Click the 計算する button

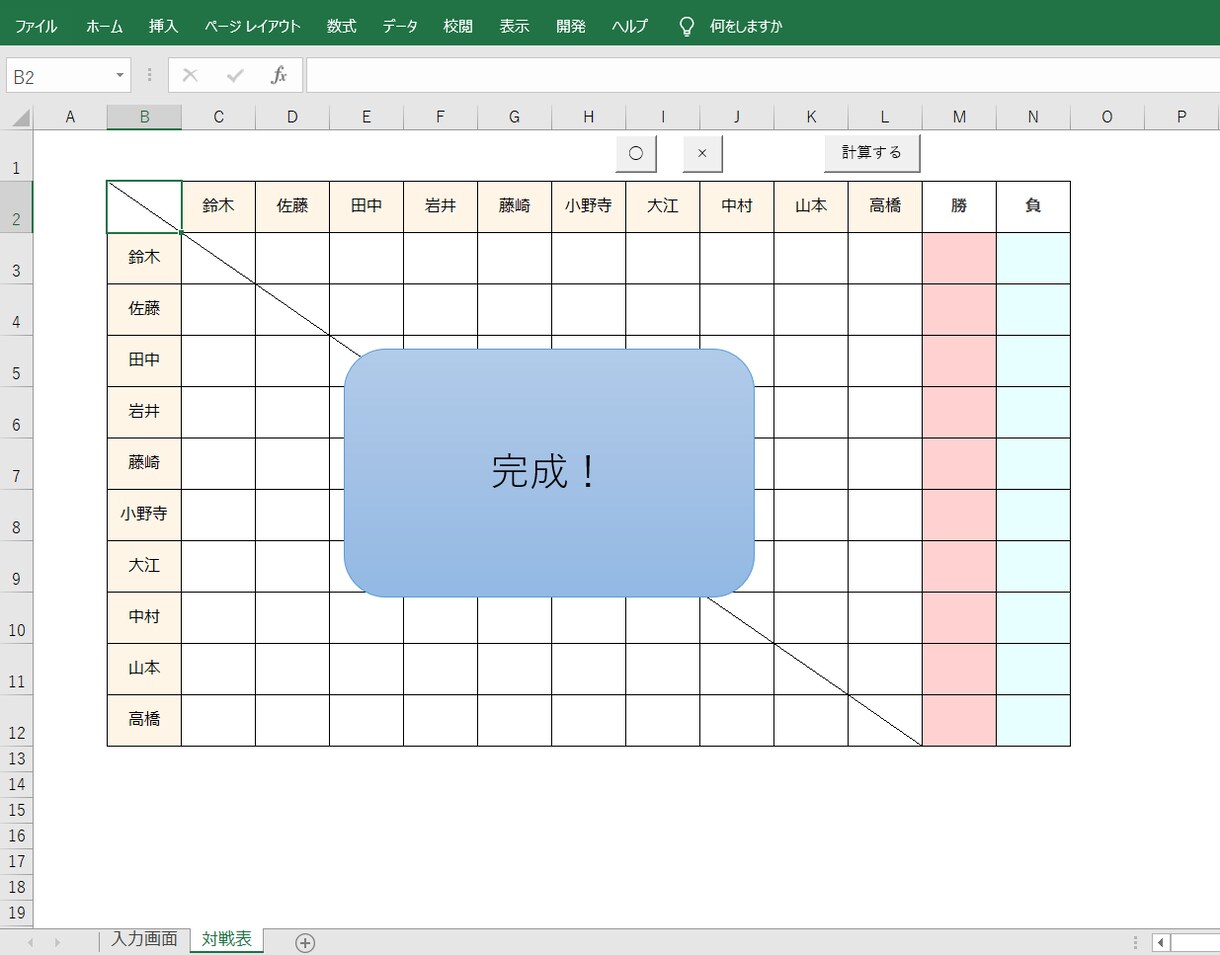pyautogui.click(x=872, y=153)
